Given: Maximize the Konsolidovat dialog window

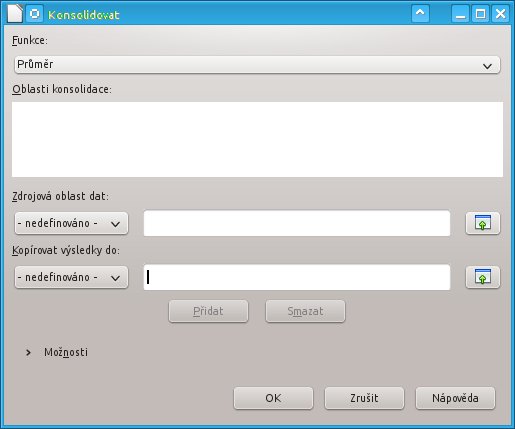Looking at the screenshot, I should point(480,14).
